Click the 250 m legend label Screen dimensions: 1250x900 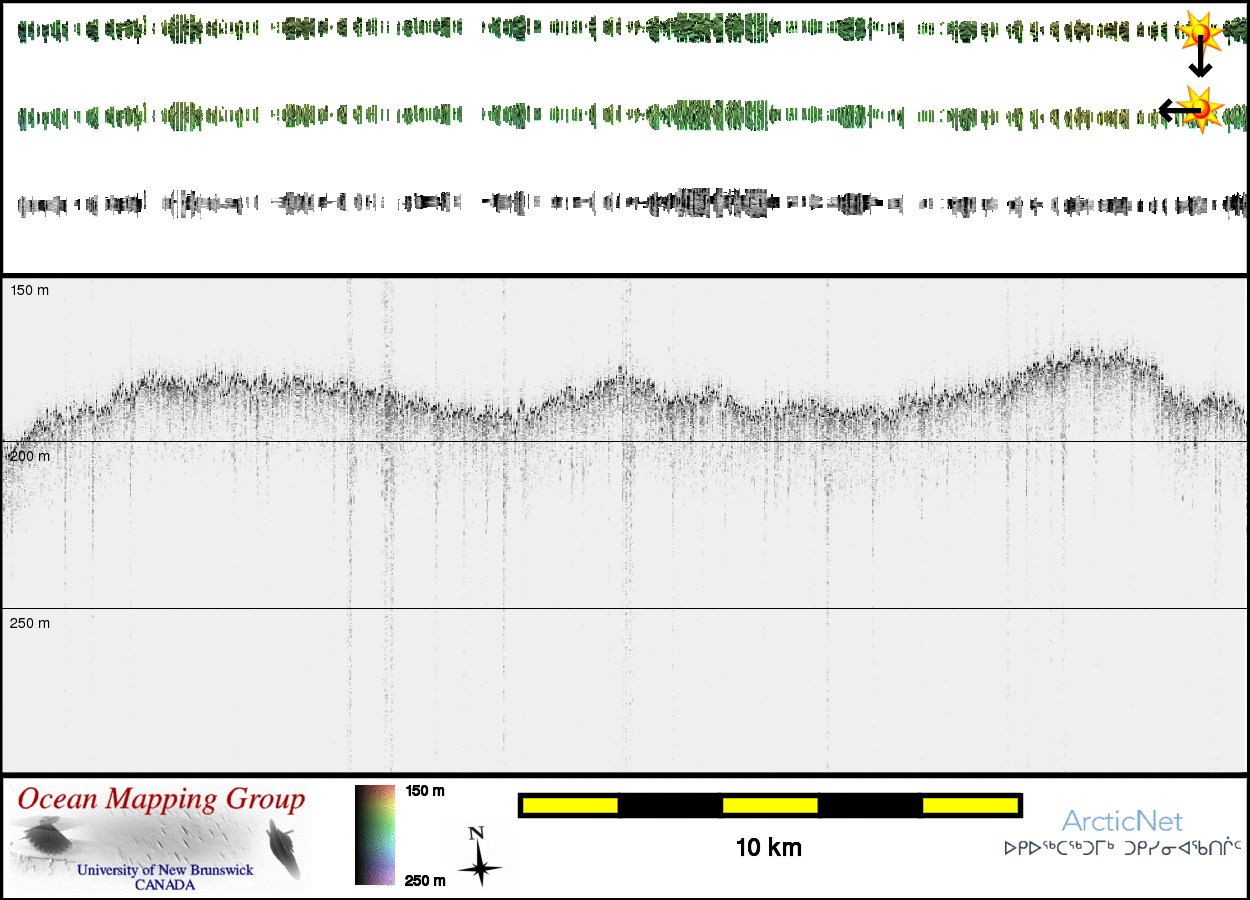425,880
